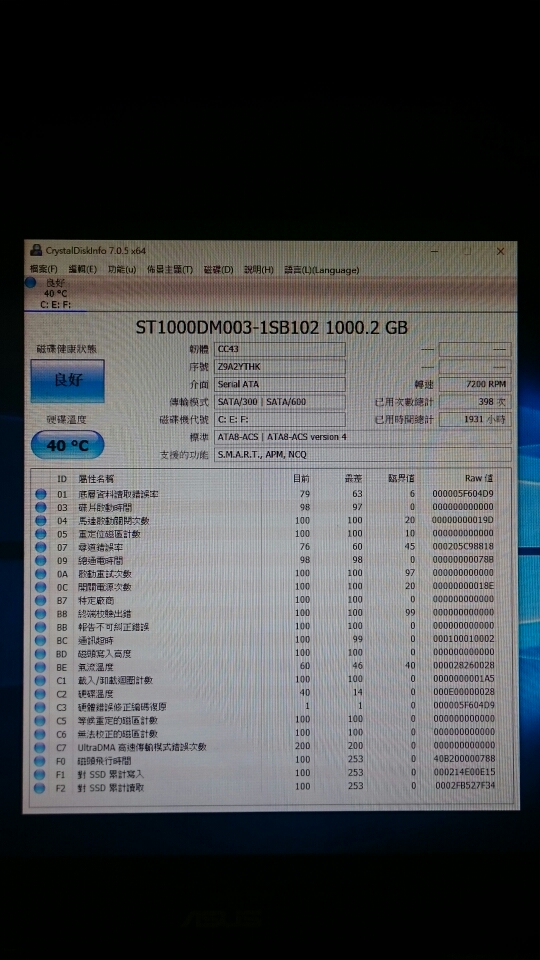This screenshot has height=960, width=540.
Task: Click the status circle for ID 0C
Action: [41, 587]
